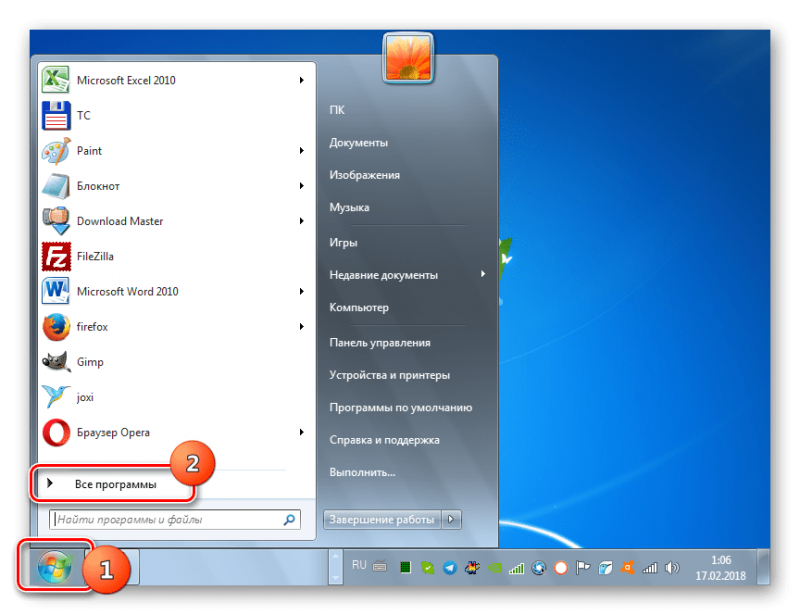The width and height of the screenshot is (800, 615).
Task: Launch joxi screenshot tool
Action: [176, 397]
